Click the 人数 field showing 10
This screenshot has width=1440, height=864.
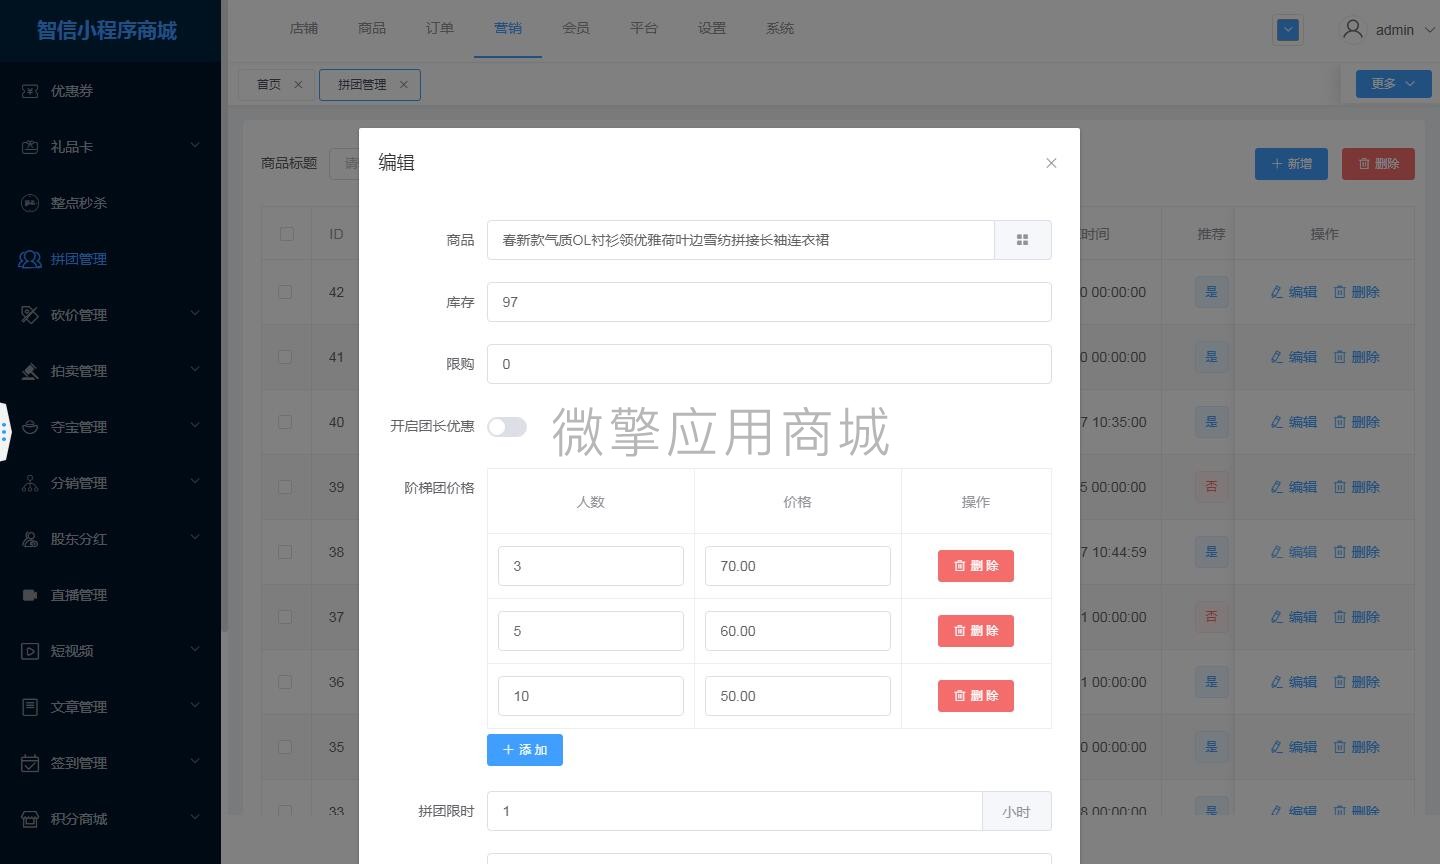tap(591, 696)
